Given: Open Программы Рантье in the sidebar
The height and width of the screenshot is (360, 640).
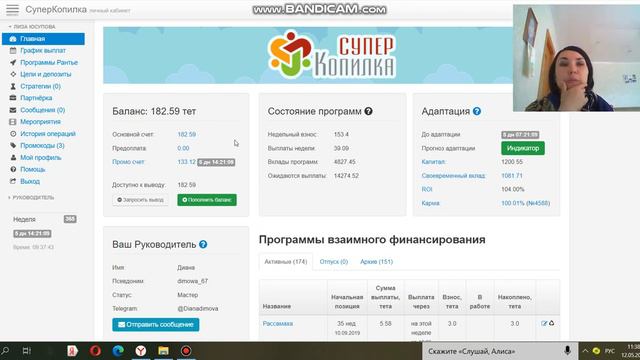Looking at the screenshot, I should pos(49,62).
